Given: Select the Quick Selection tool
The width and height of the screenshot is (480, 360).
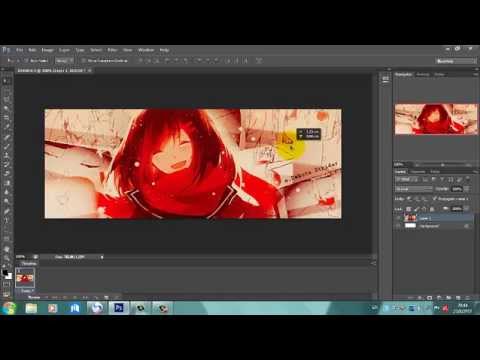Looking at the screenshot, I should (x=6, y=108).
